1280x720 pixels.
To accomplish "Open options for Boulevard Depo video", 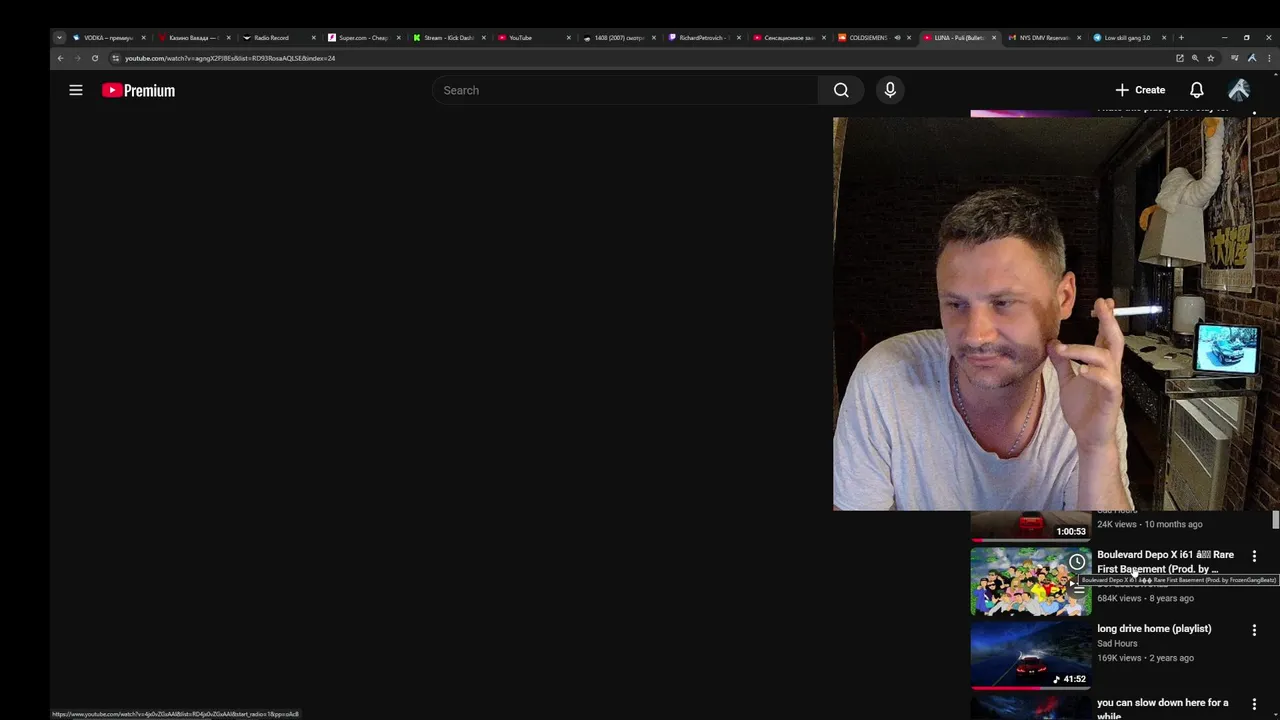I will [x=1254, y=556].
